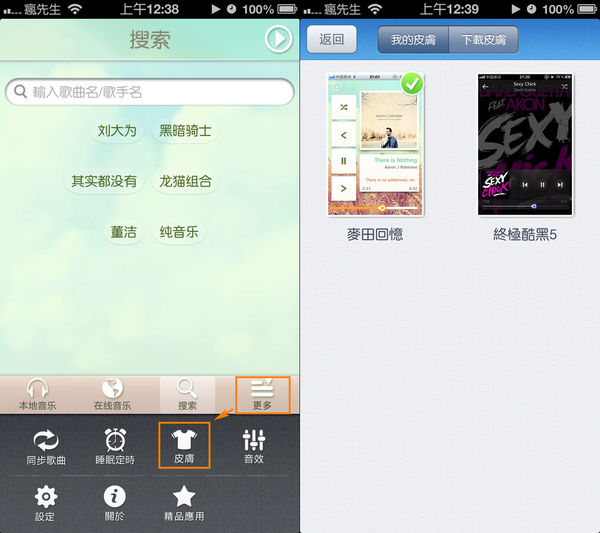The image size is (600, 533).
Task: Open the 音效 equalizer icon
Action: pyautogui.click(x=253, y=446)
